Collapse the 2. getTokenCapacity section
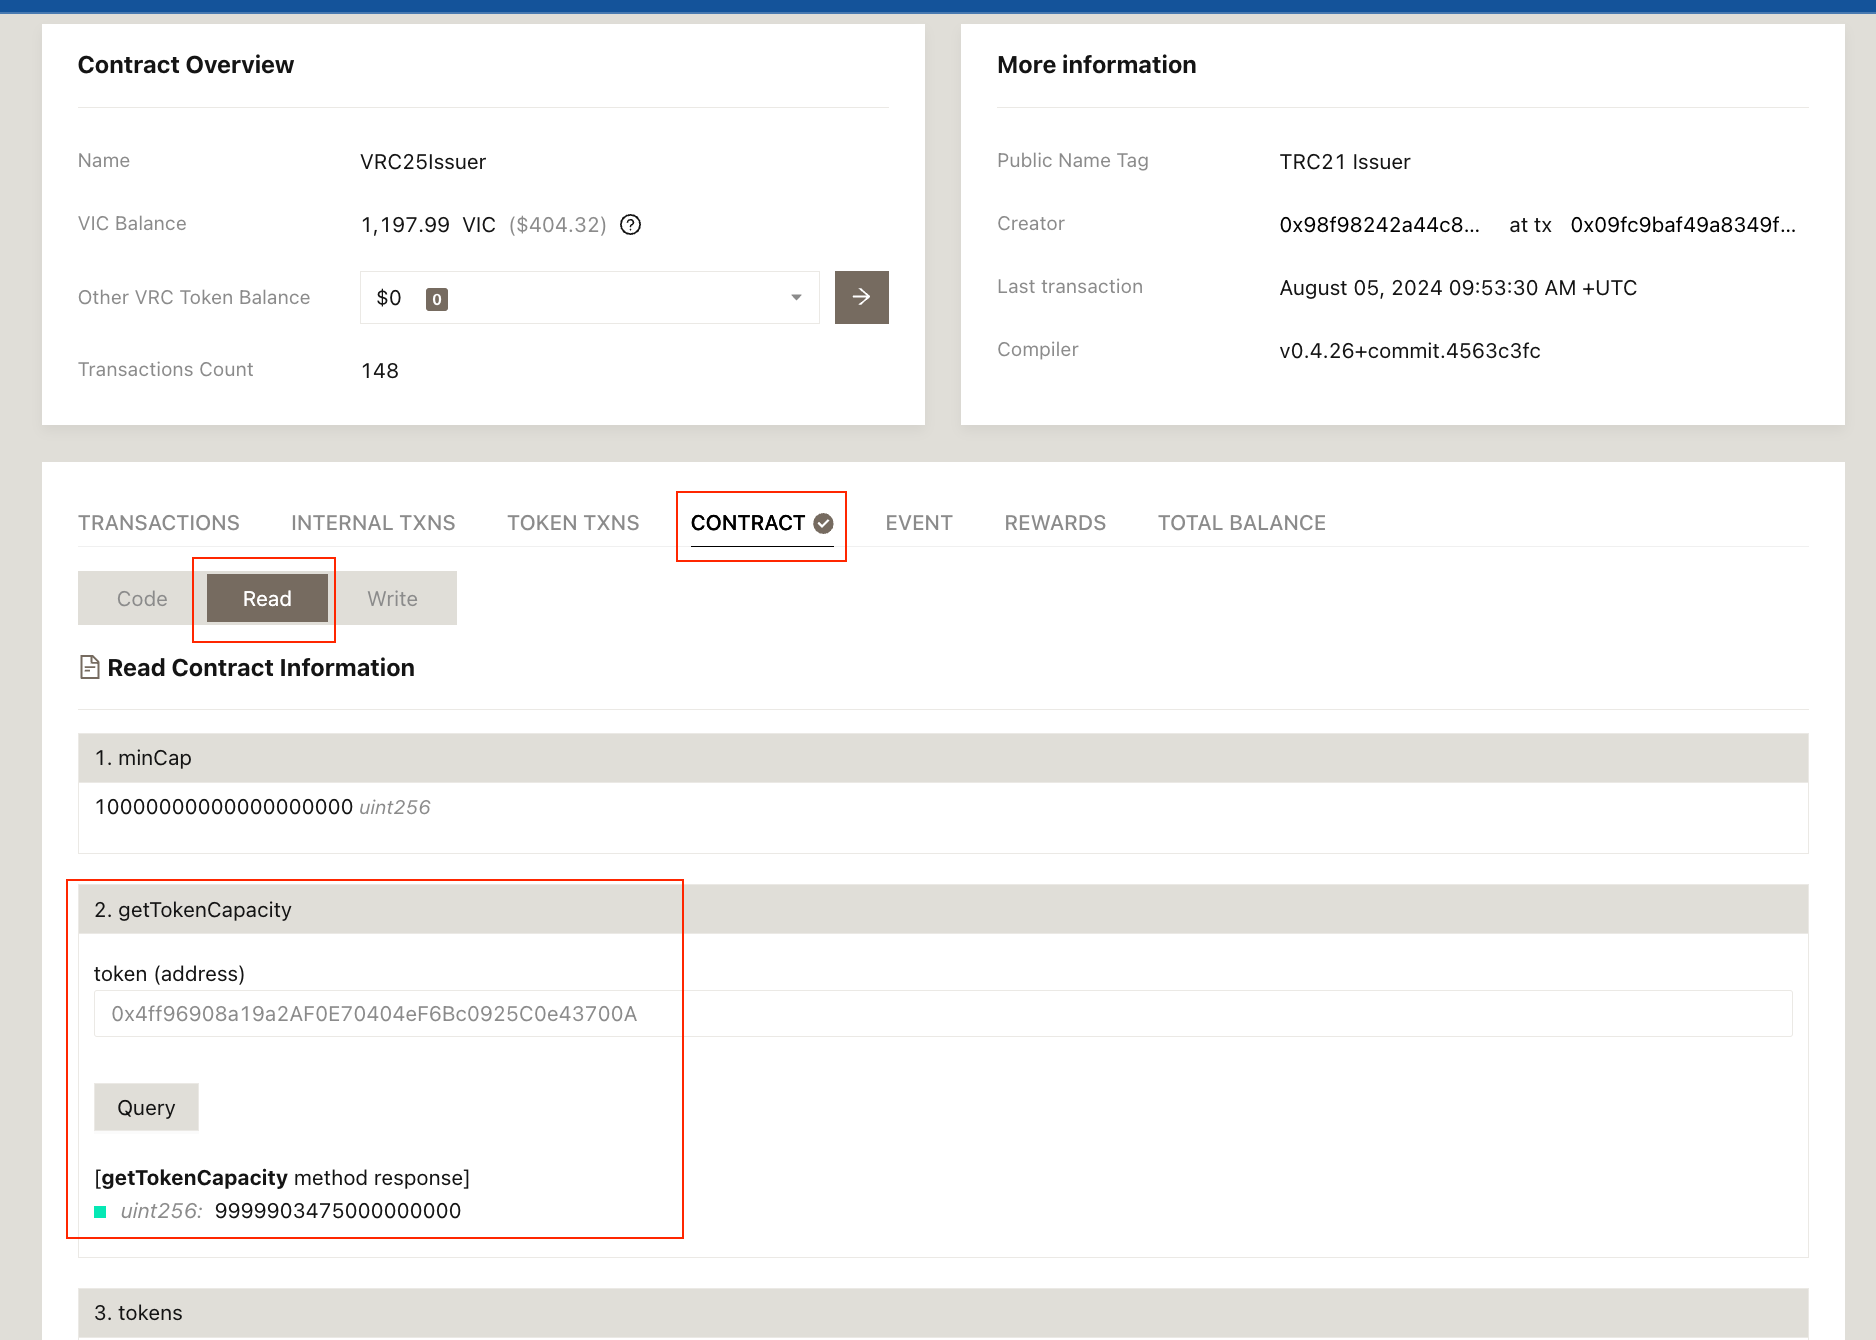 pyautogui.click(x=942, y=910)
